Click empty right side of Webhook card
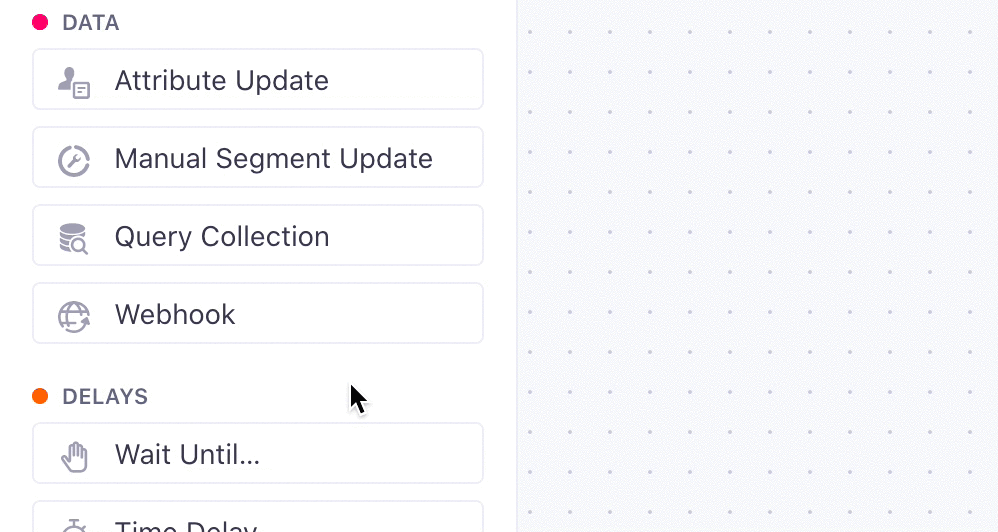Image resolution: width=998 pixels, height=532 pixels. click(x=400, y=314)
